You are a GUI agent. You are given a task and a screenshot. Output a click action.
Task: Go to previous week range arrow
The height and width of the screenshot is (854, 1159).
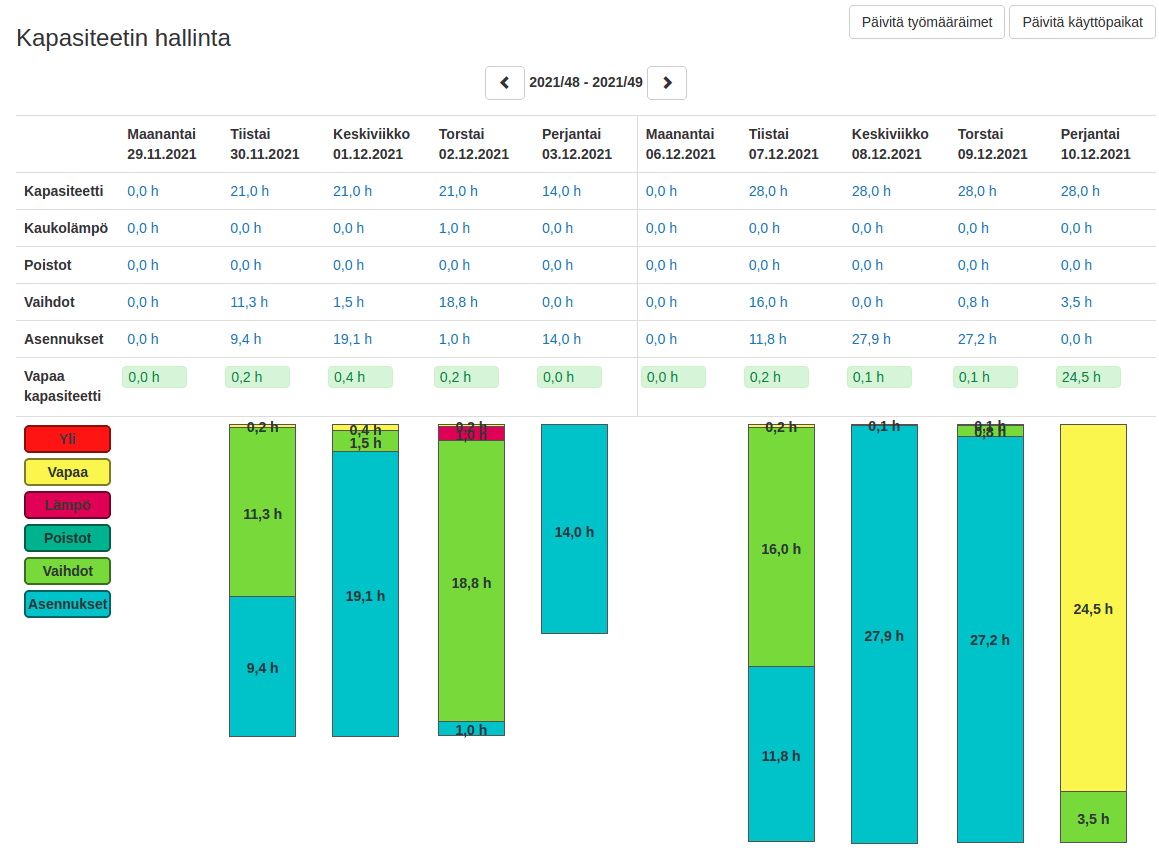(505, 82)
